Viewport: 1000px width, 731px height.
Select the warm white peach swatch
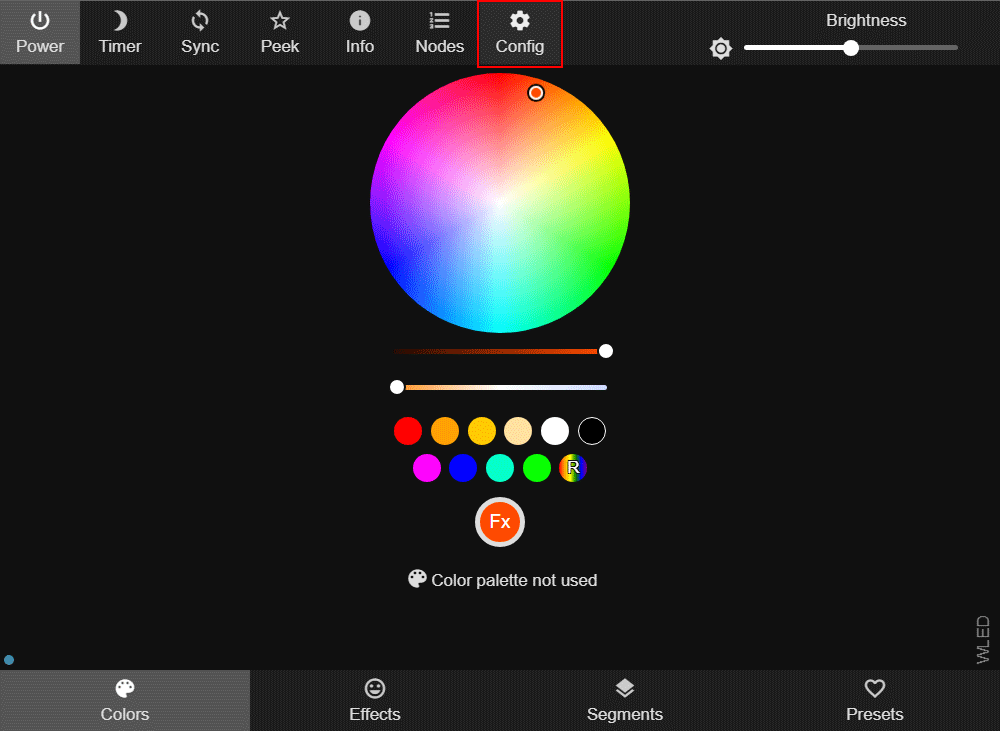coord(518,431)
